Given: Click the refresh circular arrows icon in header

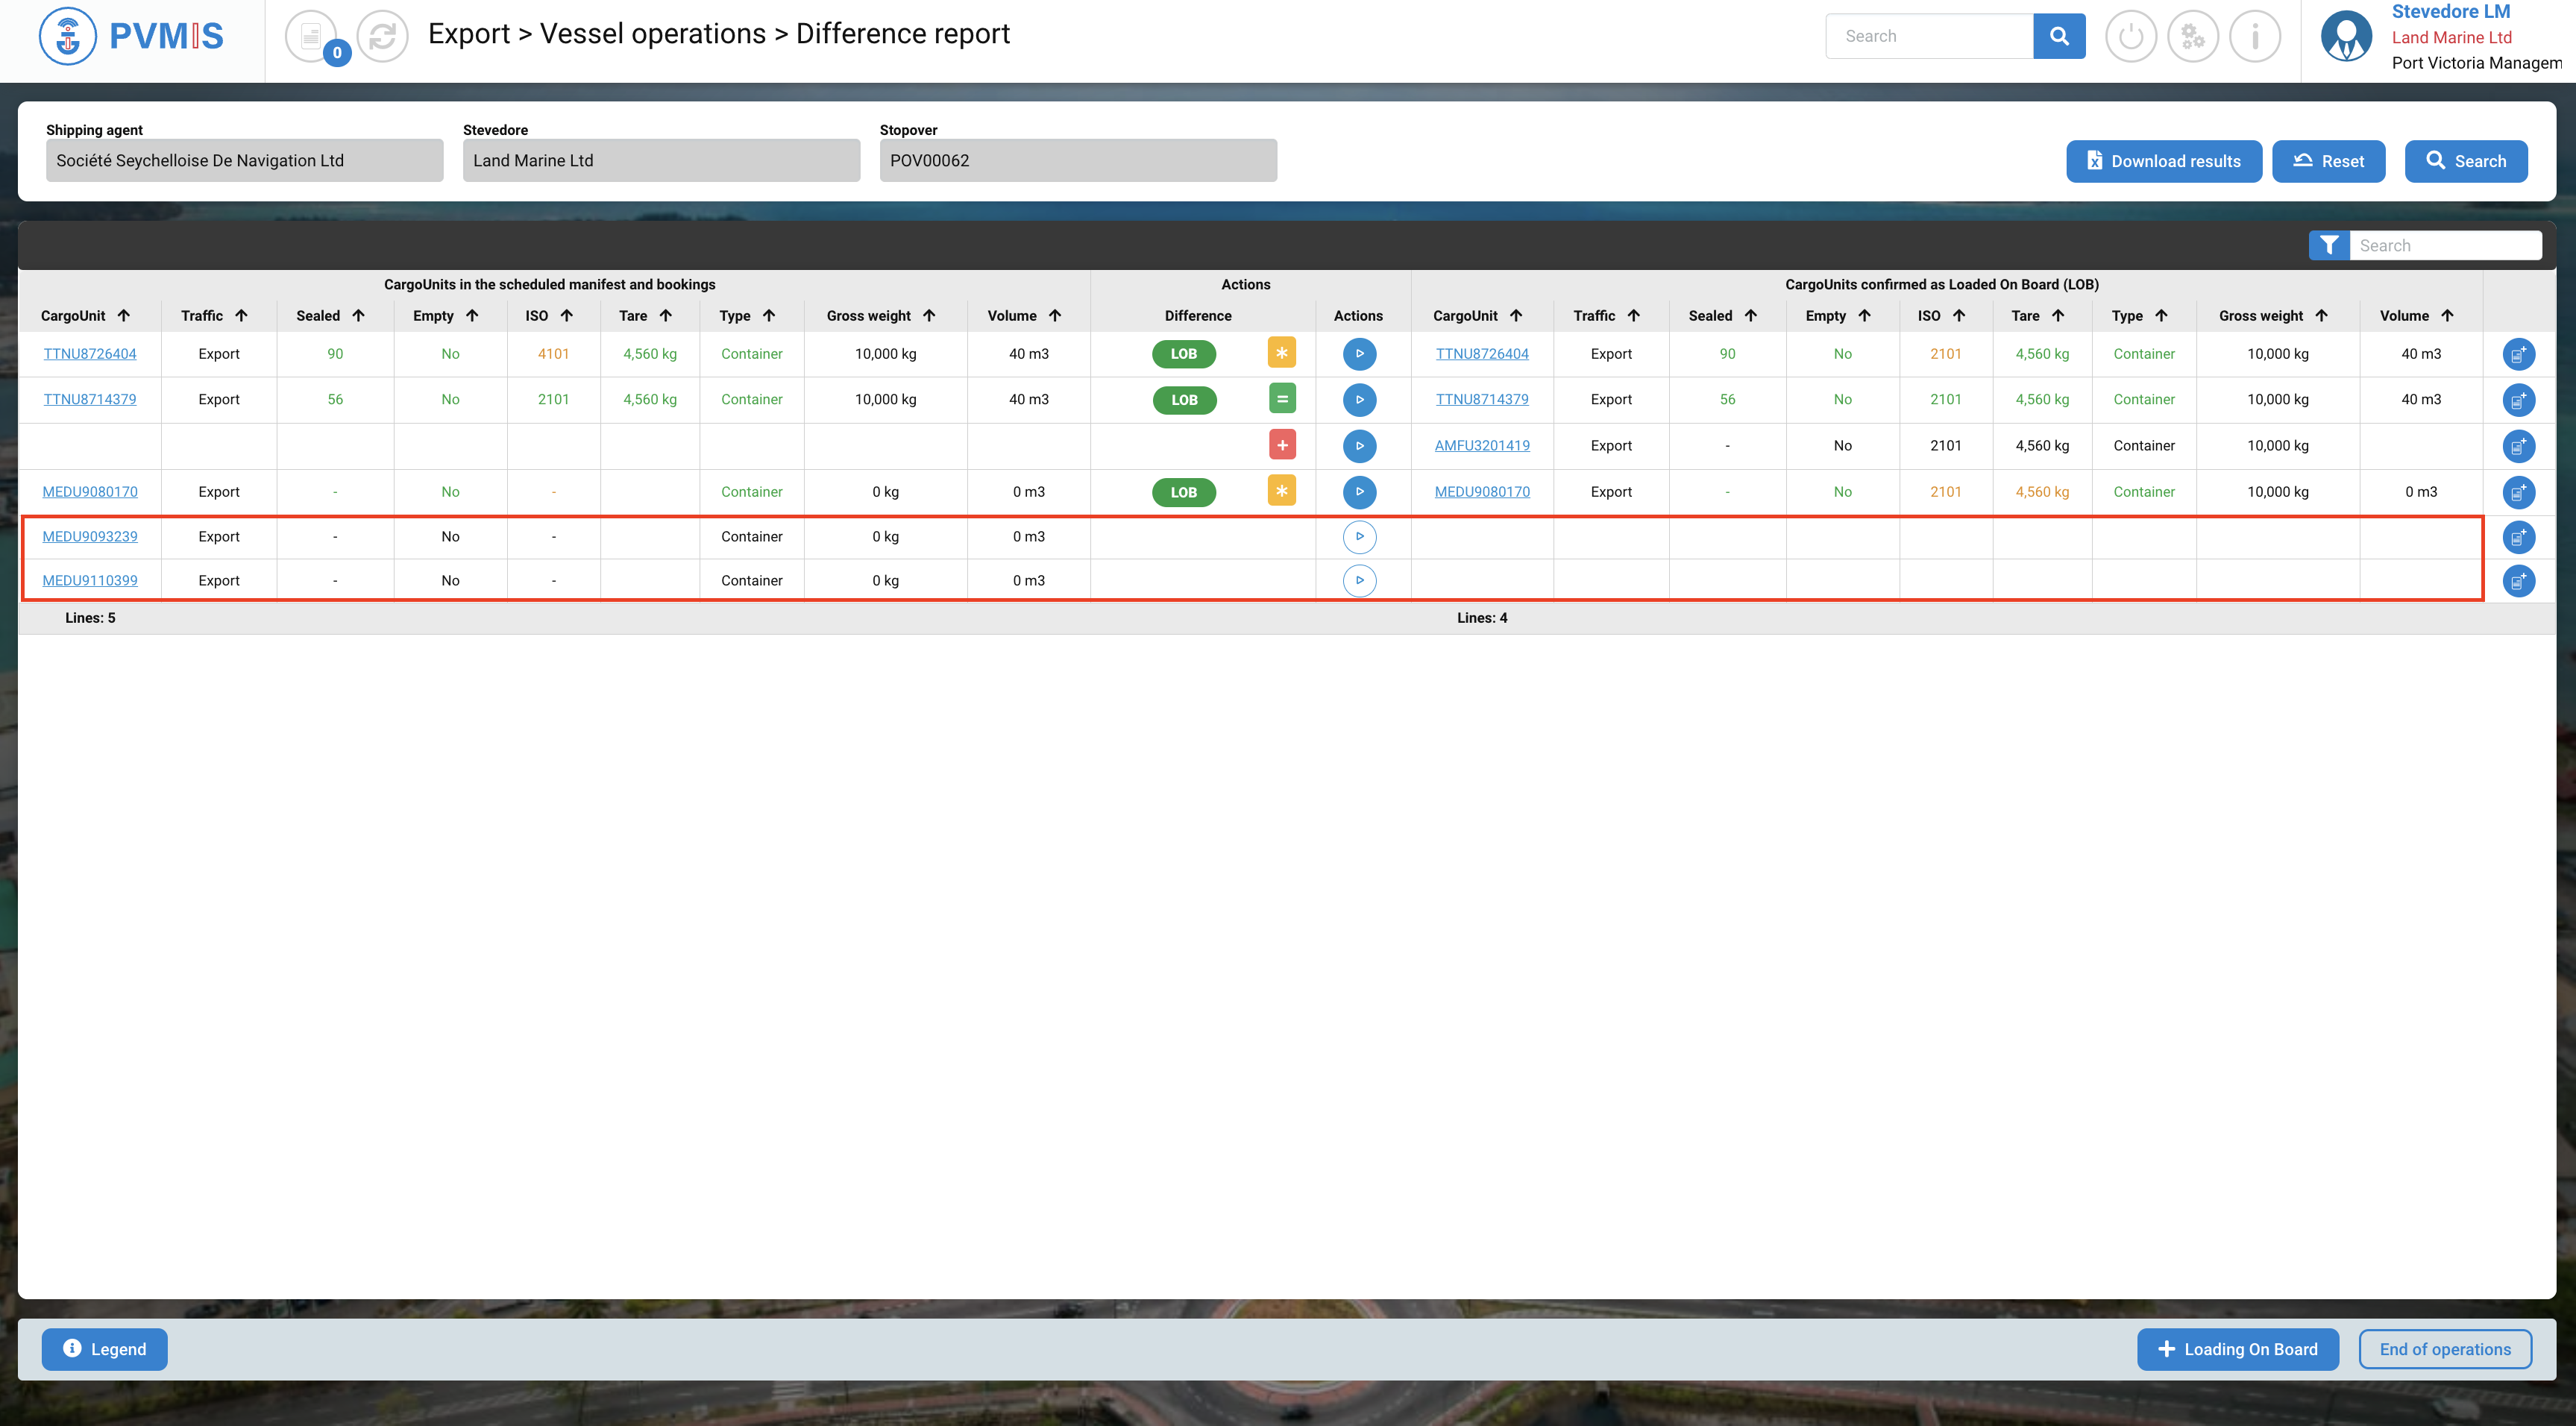Looking at the screenshot, I should (382, 37).
